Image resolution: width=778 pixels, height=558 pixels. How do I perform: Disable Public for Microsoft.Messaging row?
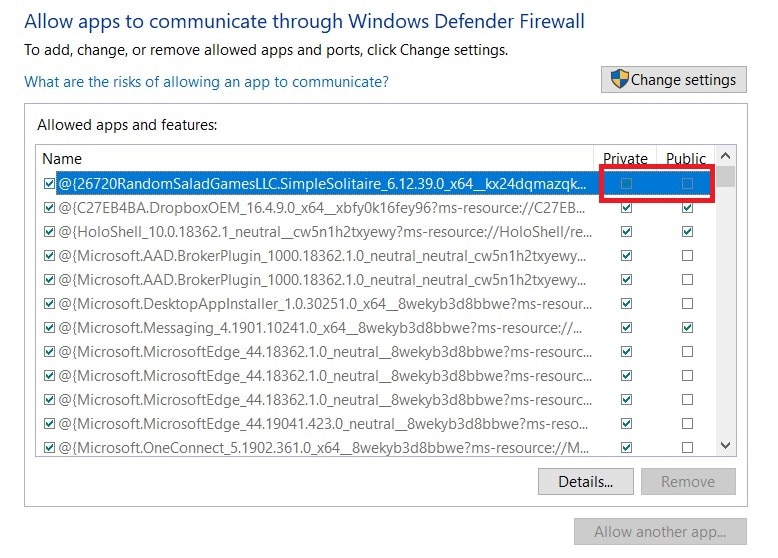pyautogui.click(x=686, y=328)
